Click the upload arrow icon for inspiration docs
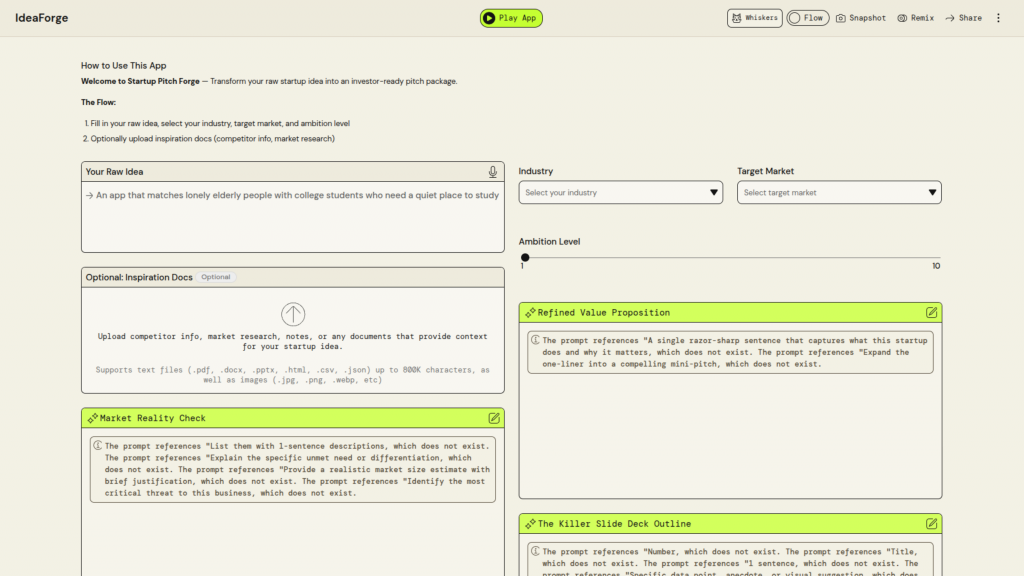 [293, 315]
